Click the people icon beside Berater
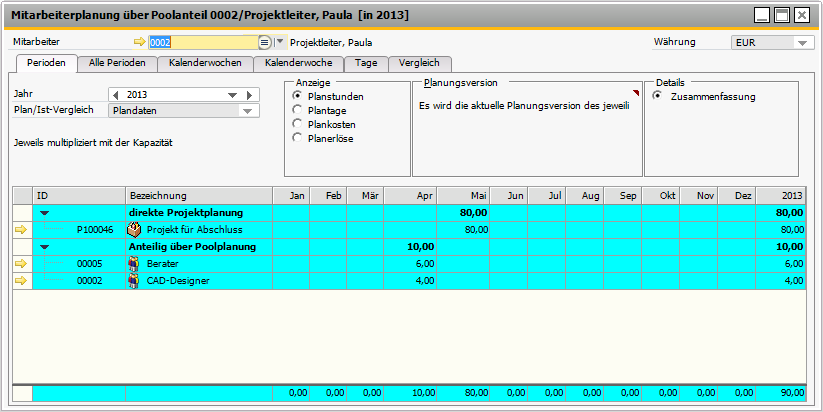 pos(134,263)
